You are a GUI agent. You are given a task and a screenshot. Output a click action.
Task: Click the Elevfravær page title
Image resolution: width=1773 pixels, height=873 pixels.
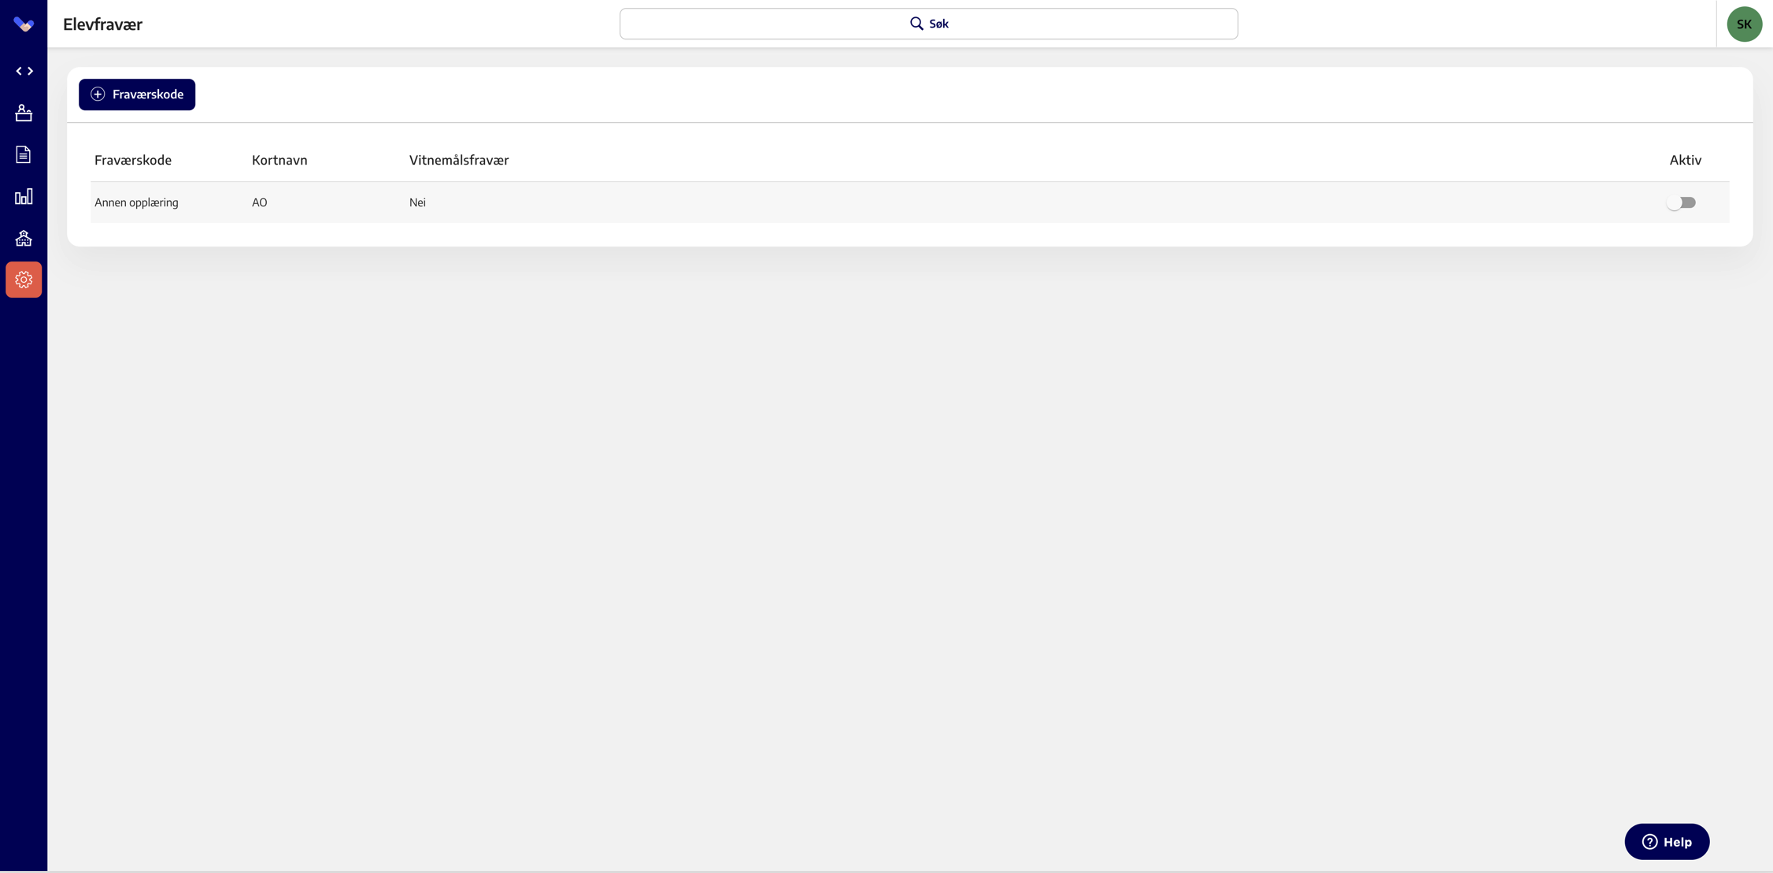(x=103, y=24)
